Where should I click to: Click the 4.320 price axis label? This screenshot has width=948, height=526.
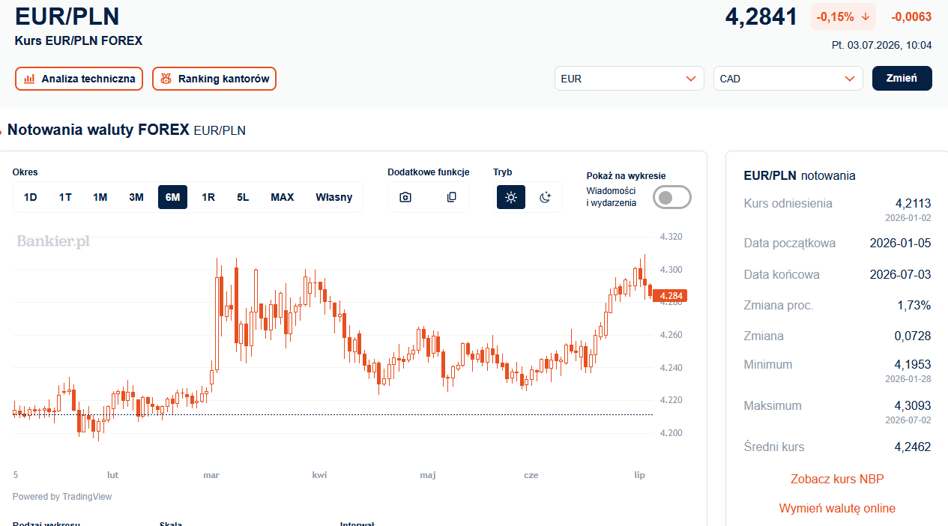(x=671, y=236)
